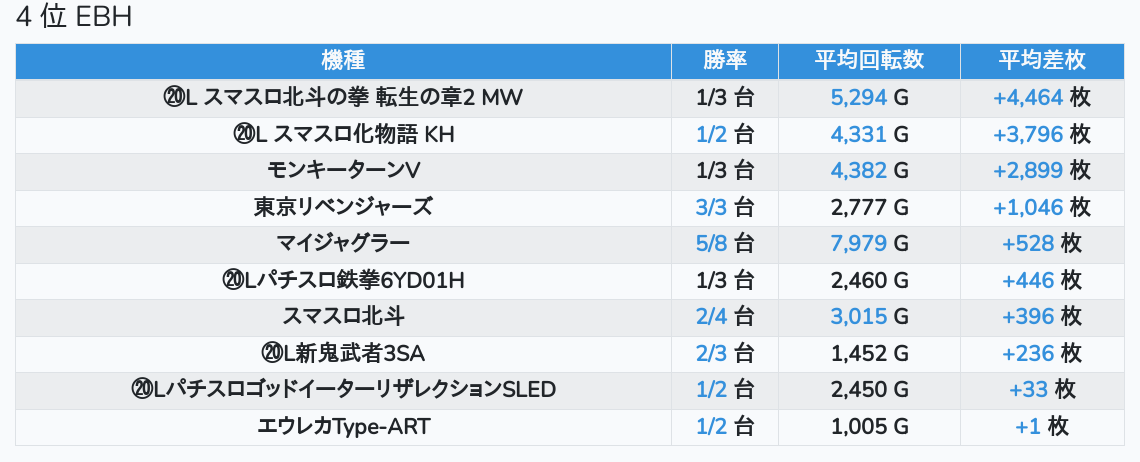Open the 東京リベンジャーズ machine entry
The height and width of the screenshot is (462, 1140).
tap(343, 207)
